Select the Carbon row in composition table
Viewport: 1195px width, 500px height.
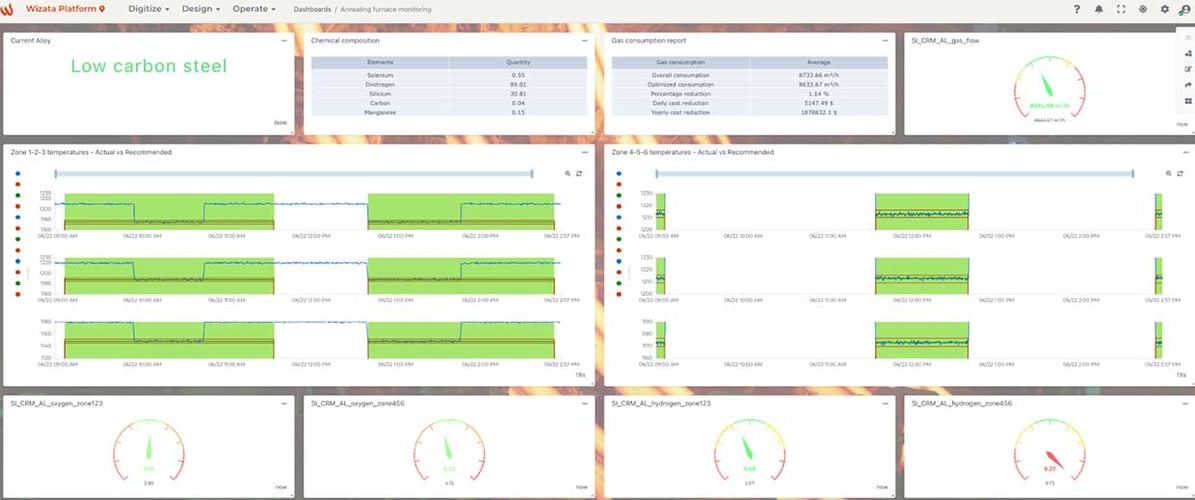coord(449,103)
